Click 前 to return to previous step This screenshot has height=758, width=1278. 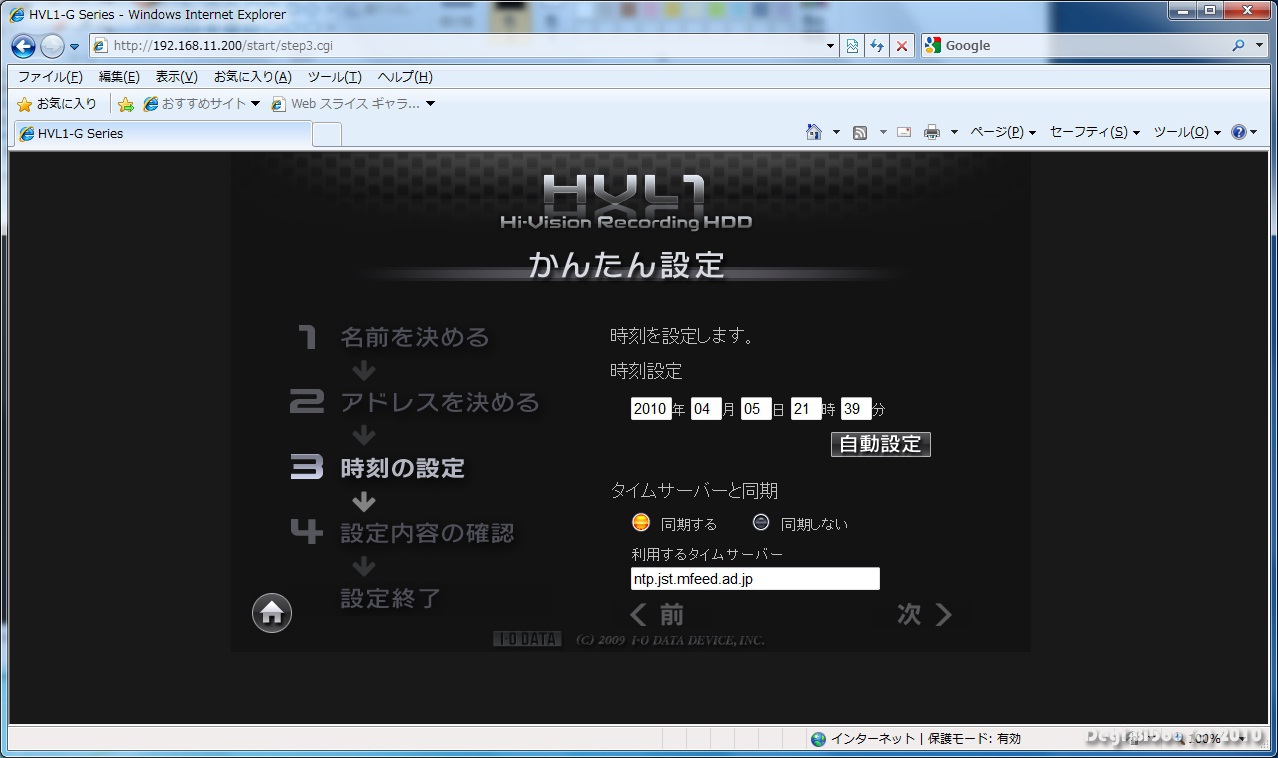[657, 615]
